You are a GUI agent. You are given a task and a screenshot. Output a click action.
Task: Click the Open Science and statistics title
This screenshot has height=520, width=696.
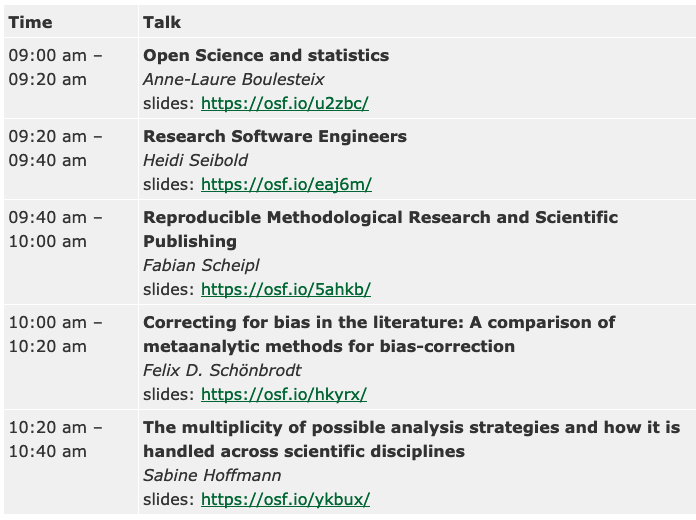[x=266, y=56]
